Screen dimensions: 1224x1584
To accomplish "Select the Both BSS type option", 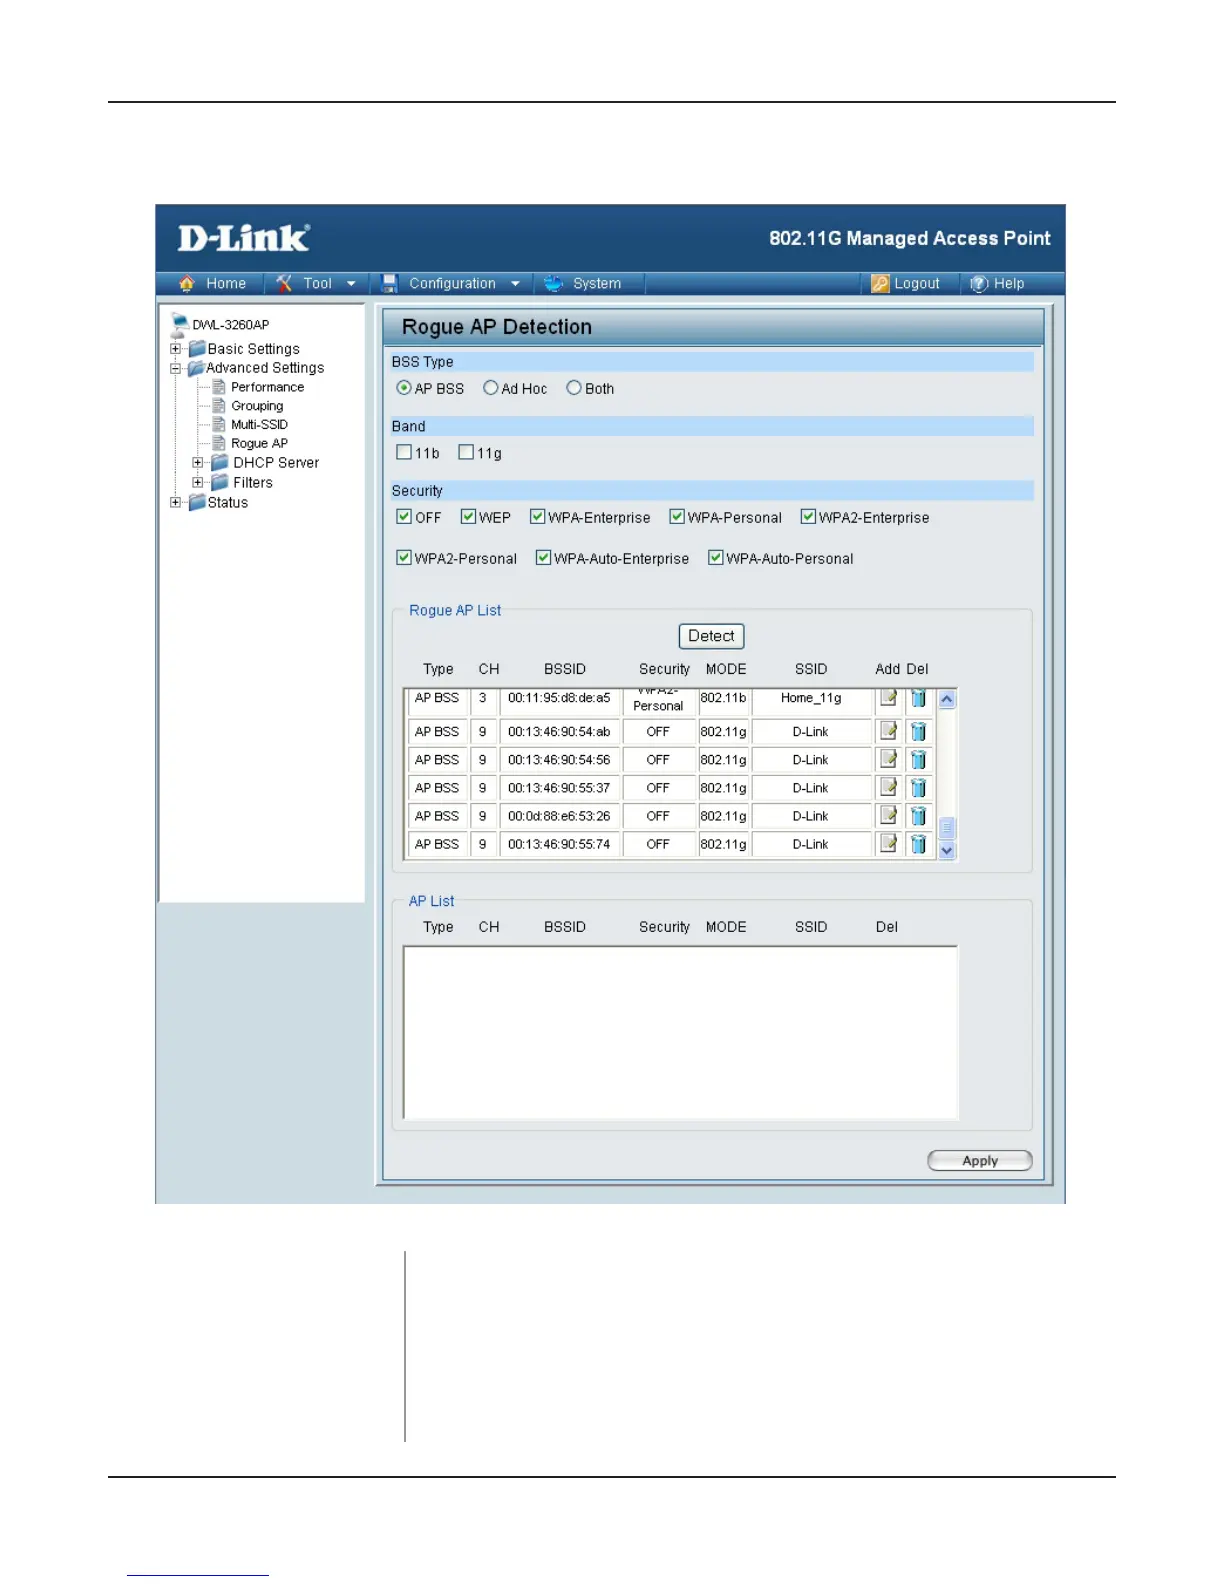I will pos(574,388).
